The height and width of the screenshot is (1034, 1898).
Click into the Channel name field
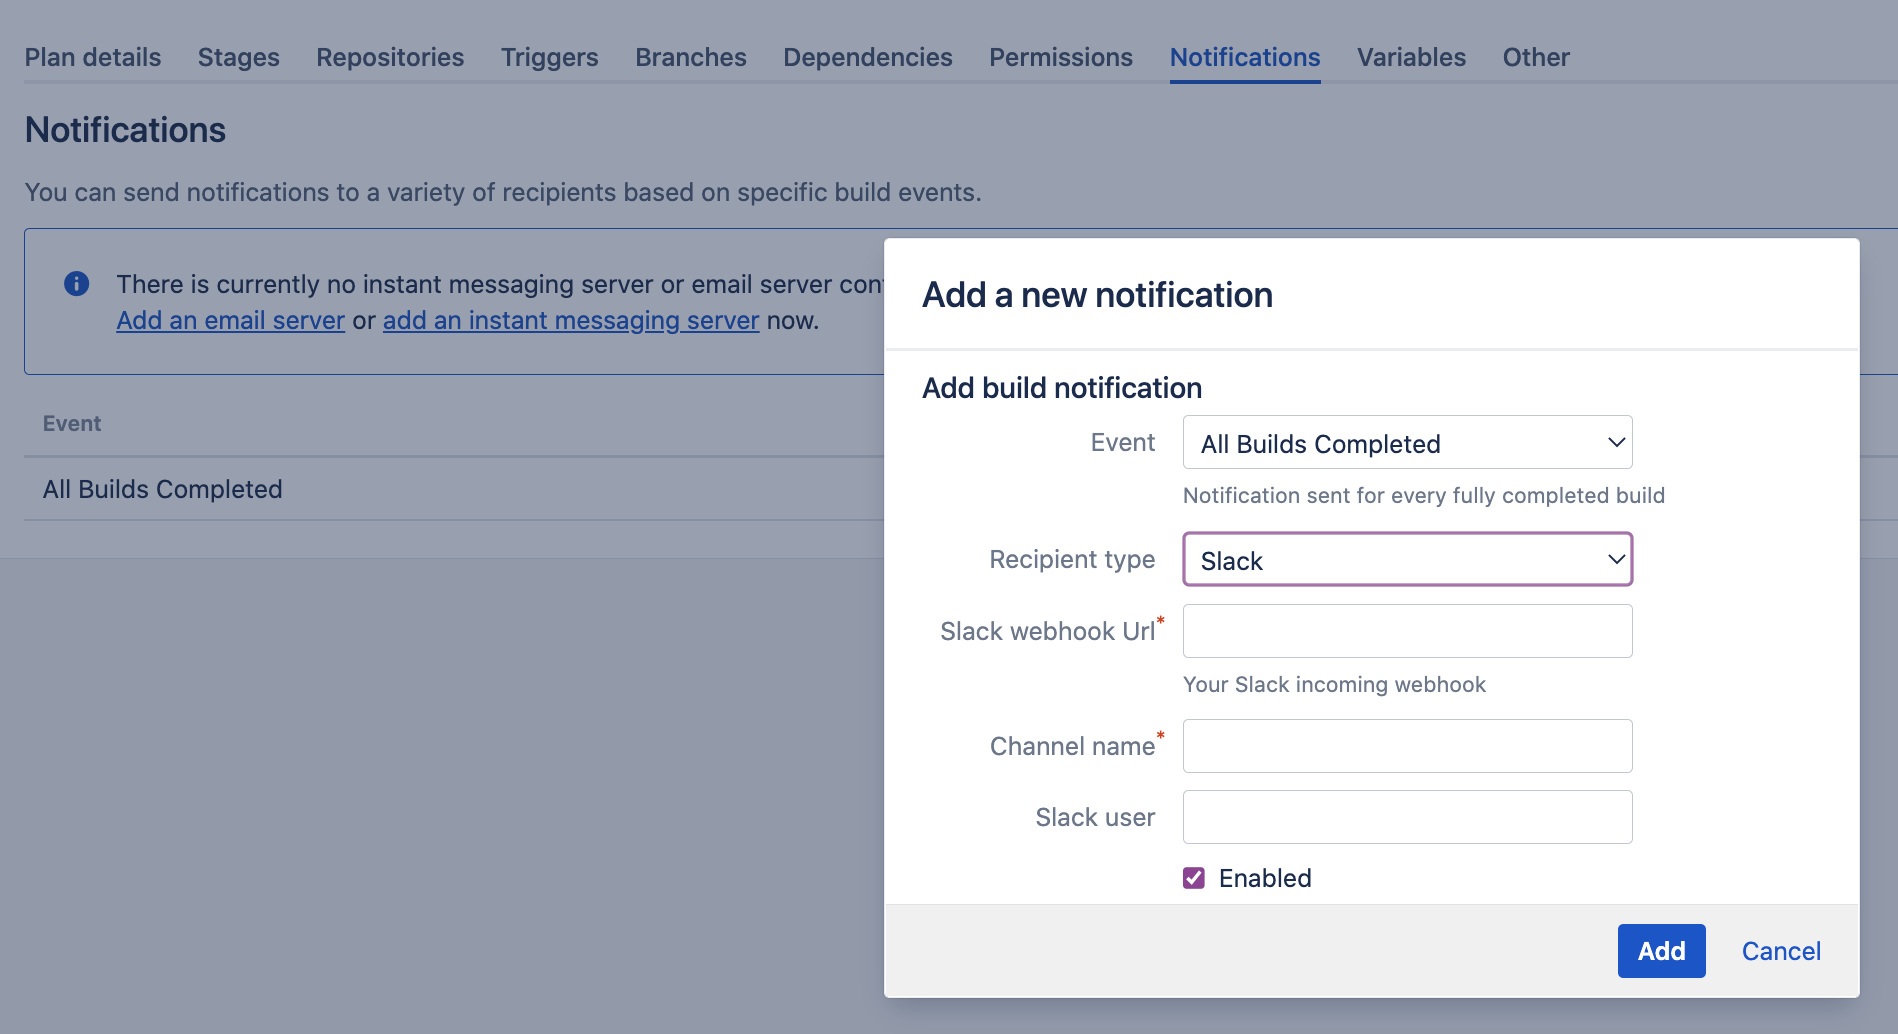click(x=1407, y=746)
